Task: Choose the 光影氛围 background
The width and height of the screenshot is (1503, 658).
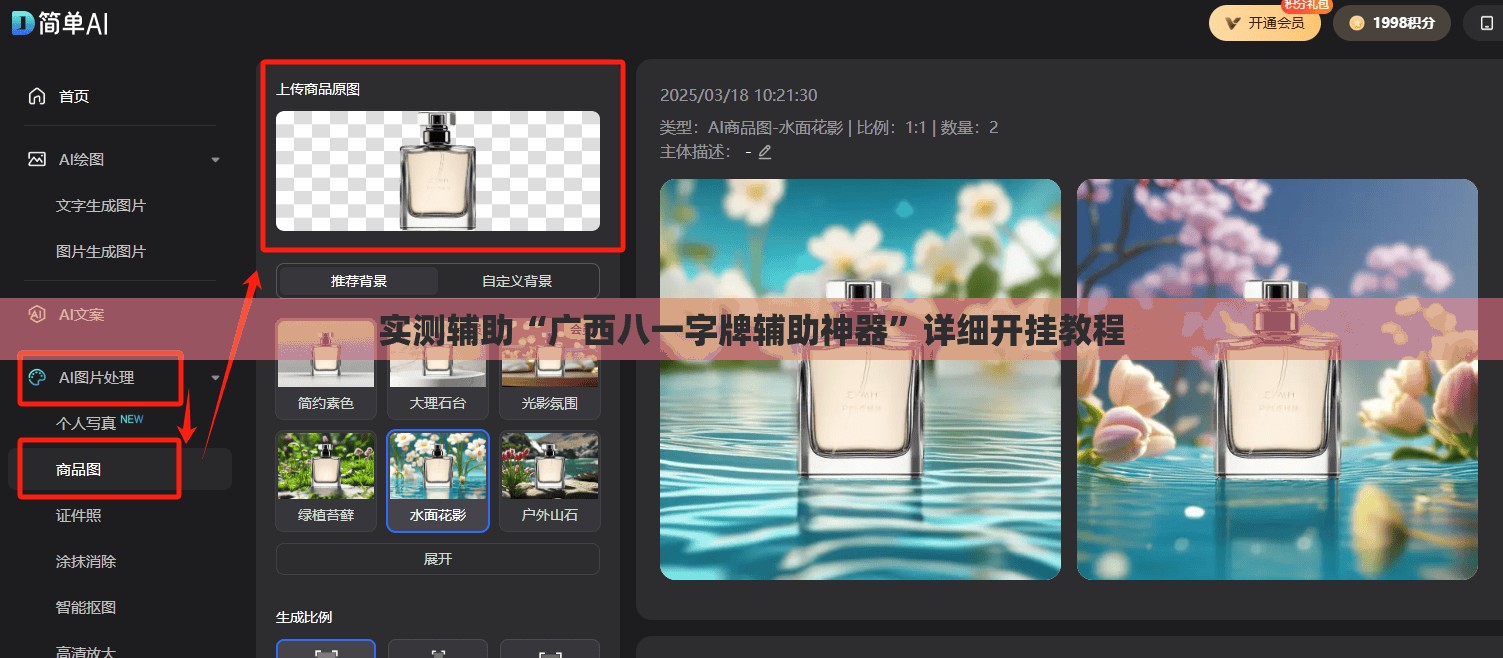Action: click(550, 369)
